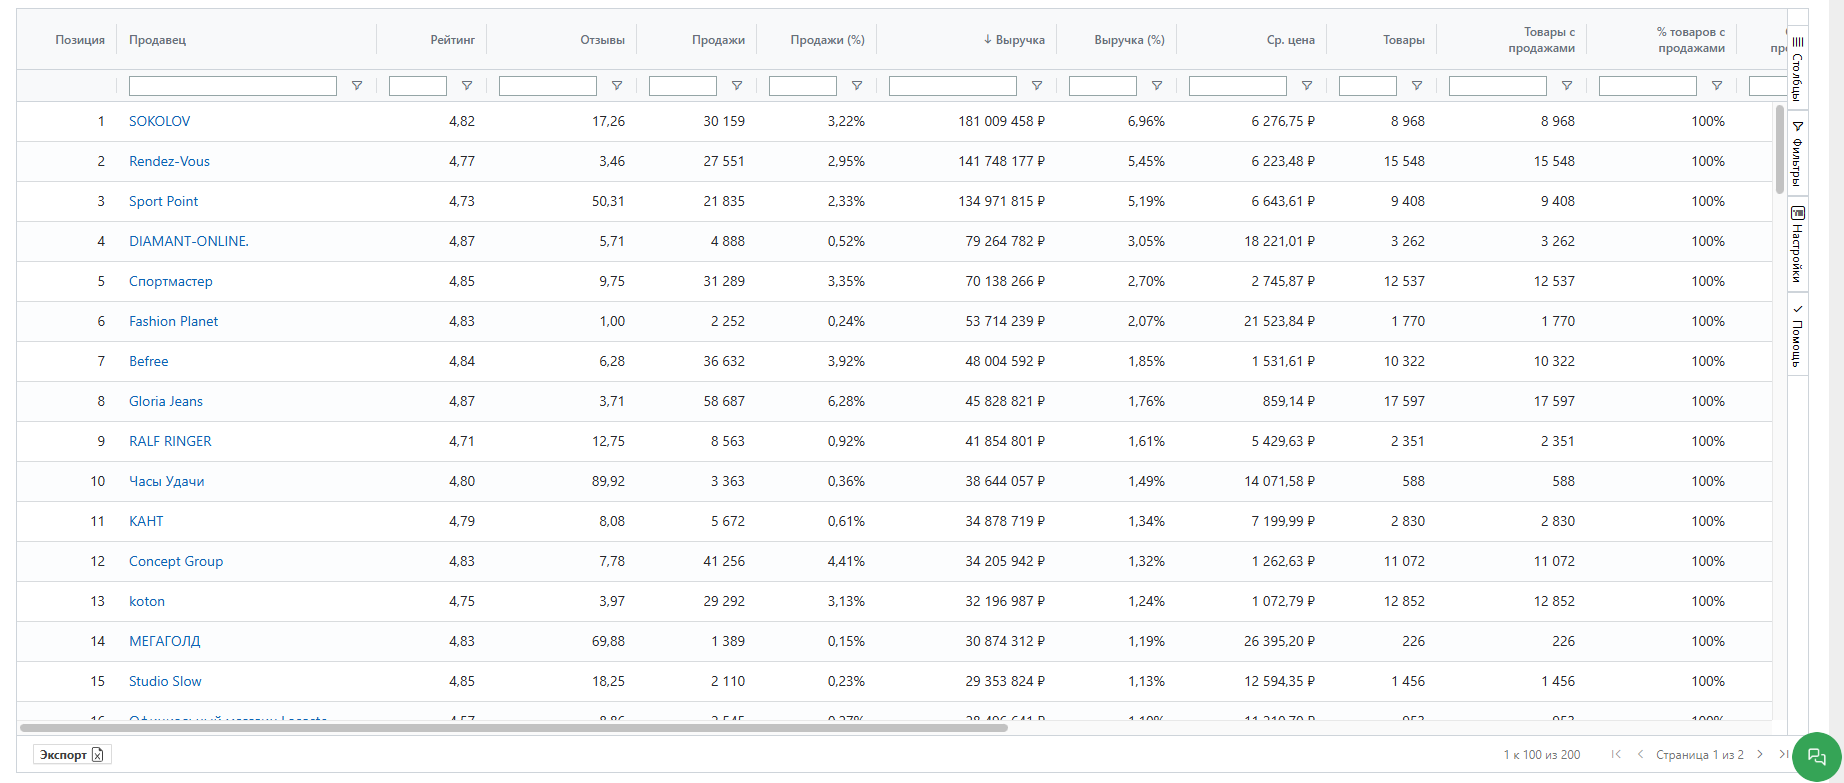Screen dimensions: 1844x783
Task: Sort by Продажи column header
Action: [x=718, y=40]
